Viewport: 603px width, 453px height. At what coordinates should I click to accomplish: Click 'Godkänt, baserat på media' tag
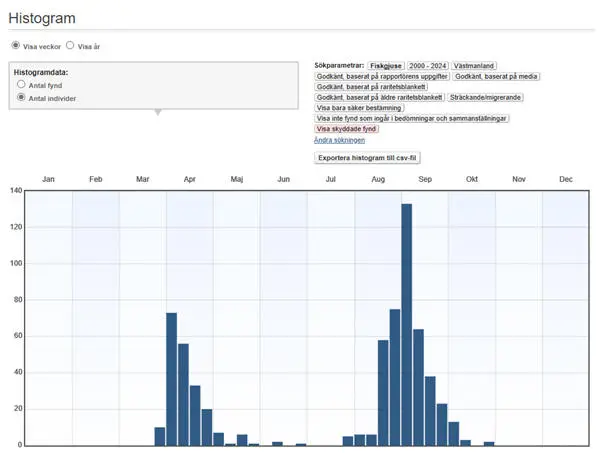(496, 76)
